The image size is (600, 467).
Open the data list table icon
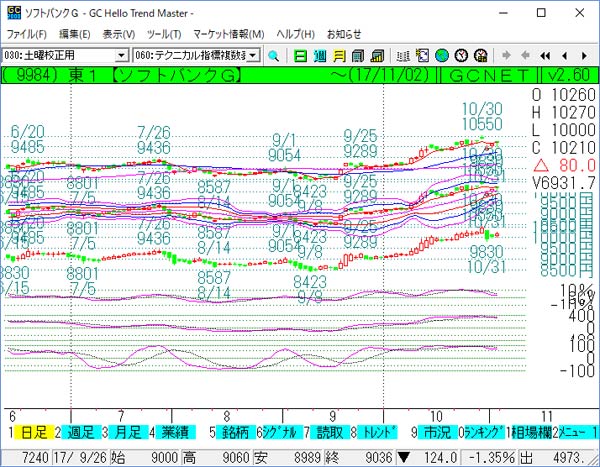(x=403, y=56)
